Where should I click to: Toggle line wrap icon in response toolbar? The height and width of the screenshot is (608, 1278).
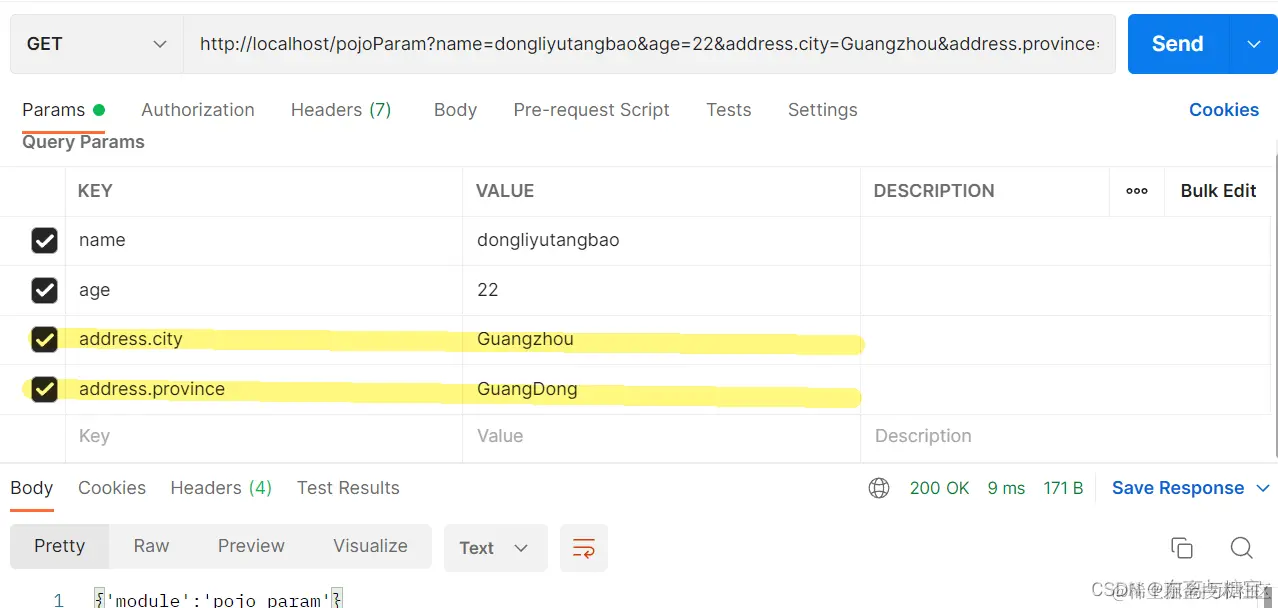tap(584, 548)
